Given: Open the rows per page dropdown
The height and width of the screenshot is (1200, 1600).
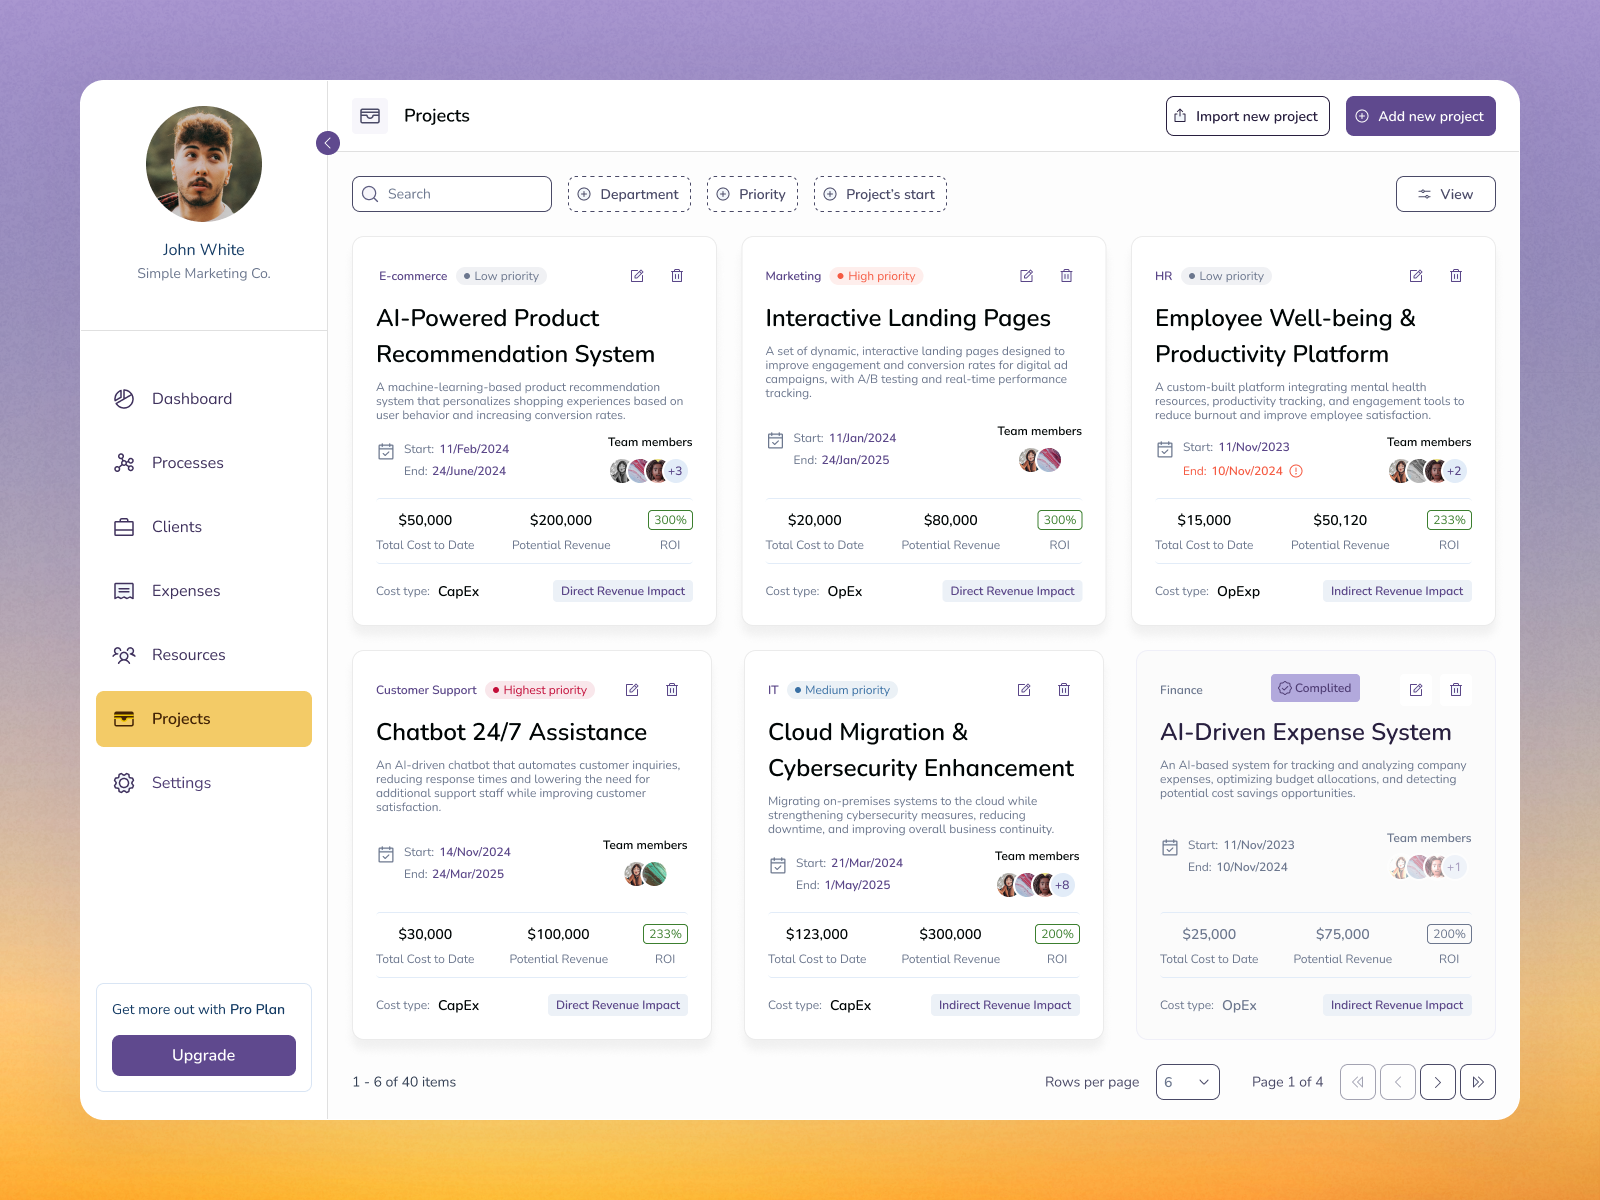Looking at the screenshot, I should (1188, 1082).
